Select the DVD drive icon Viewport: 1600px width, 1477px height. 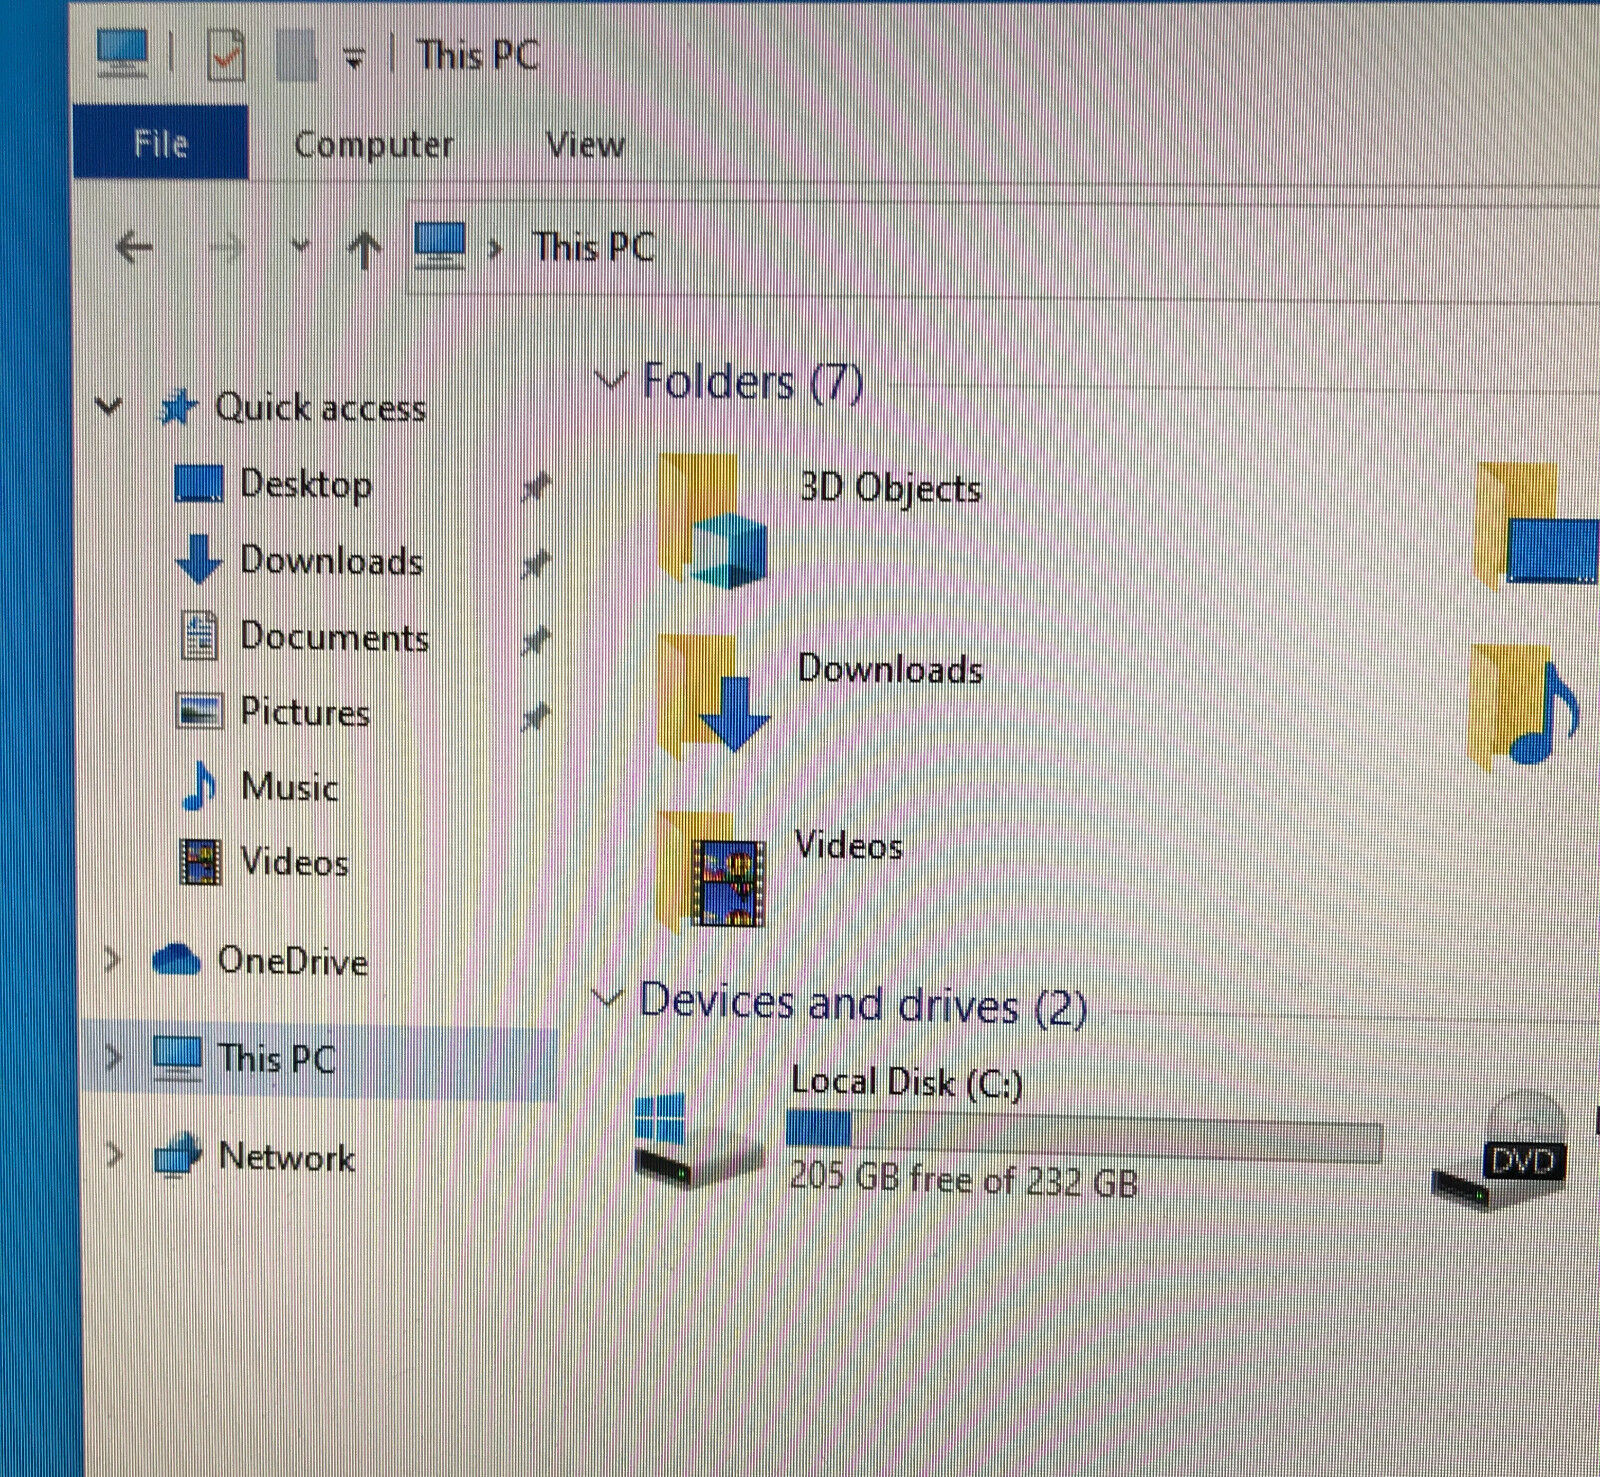pyautogui.click(x=1500, y=1150)
